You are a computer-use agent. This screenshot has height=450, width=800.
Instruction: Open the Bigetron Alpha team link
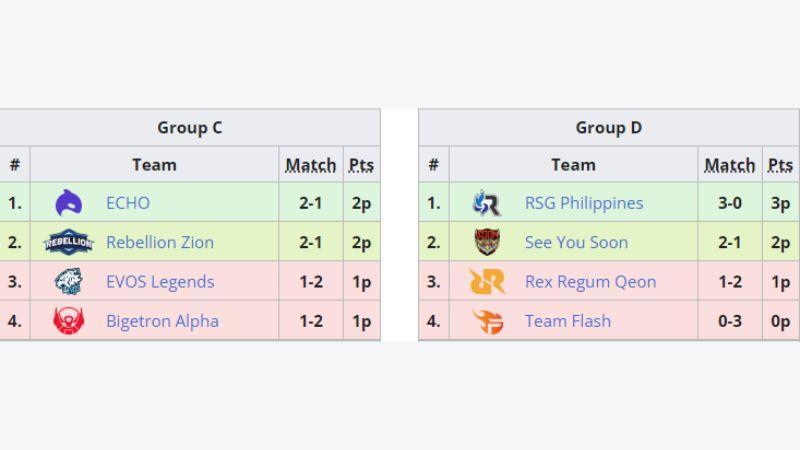(x=162, y=321)
